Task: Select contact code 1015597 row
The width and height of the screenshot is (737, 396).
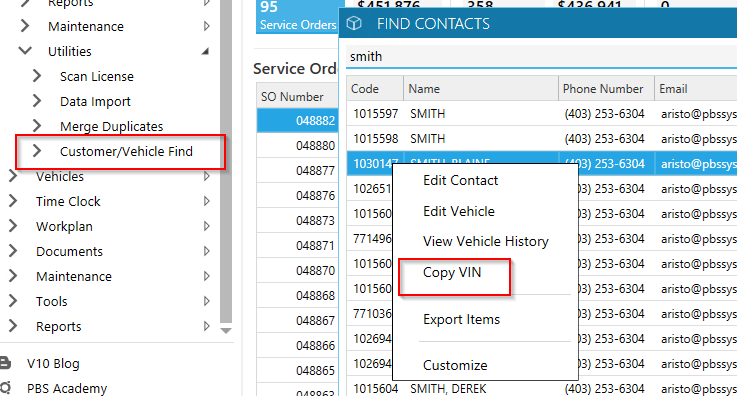Action: click(541, 114)
